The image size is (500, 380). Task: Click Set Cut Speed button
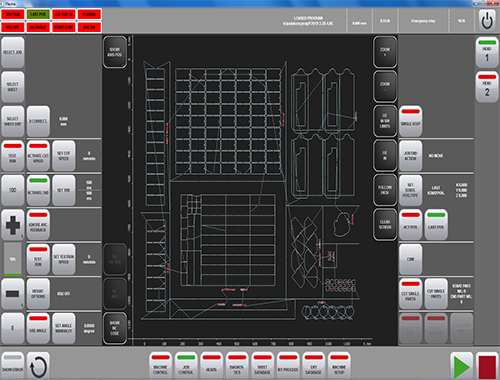coord(64,156)
